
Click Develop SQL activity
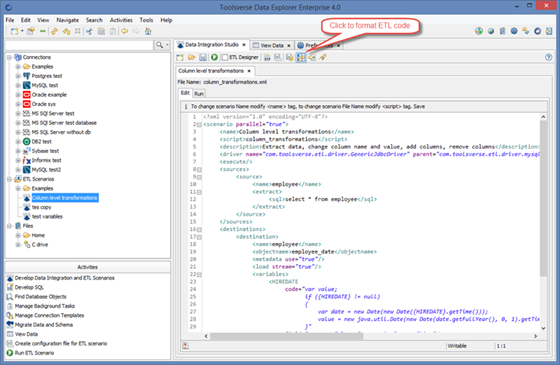[x=29, y=287]
